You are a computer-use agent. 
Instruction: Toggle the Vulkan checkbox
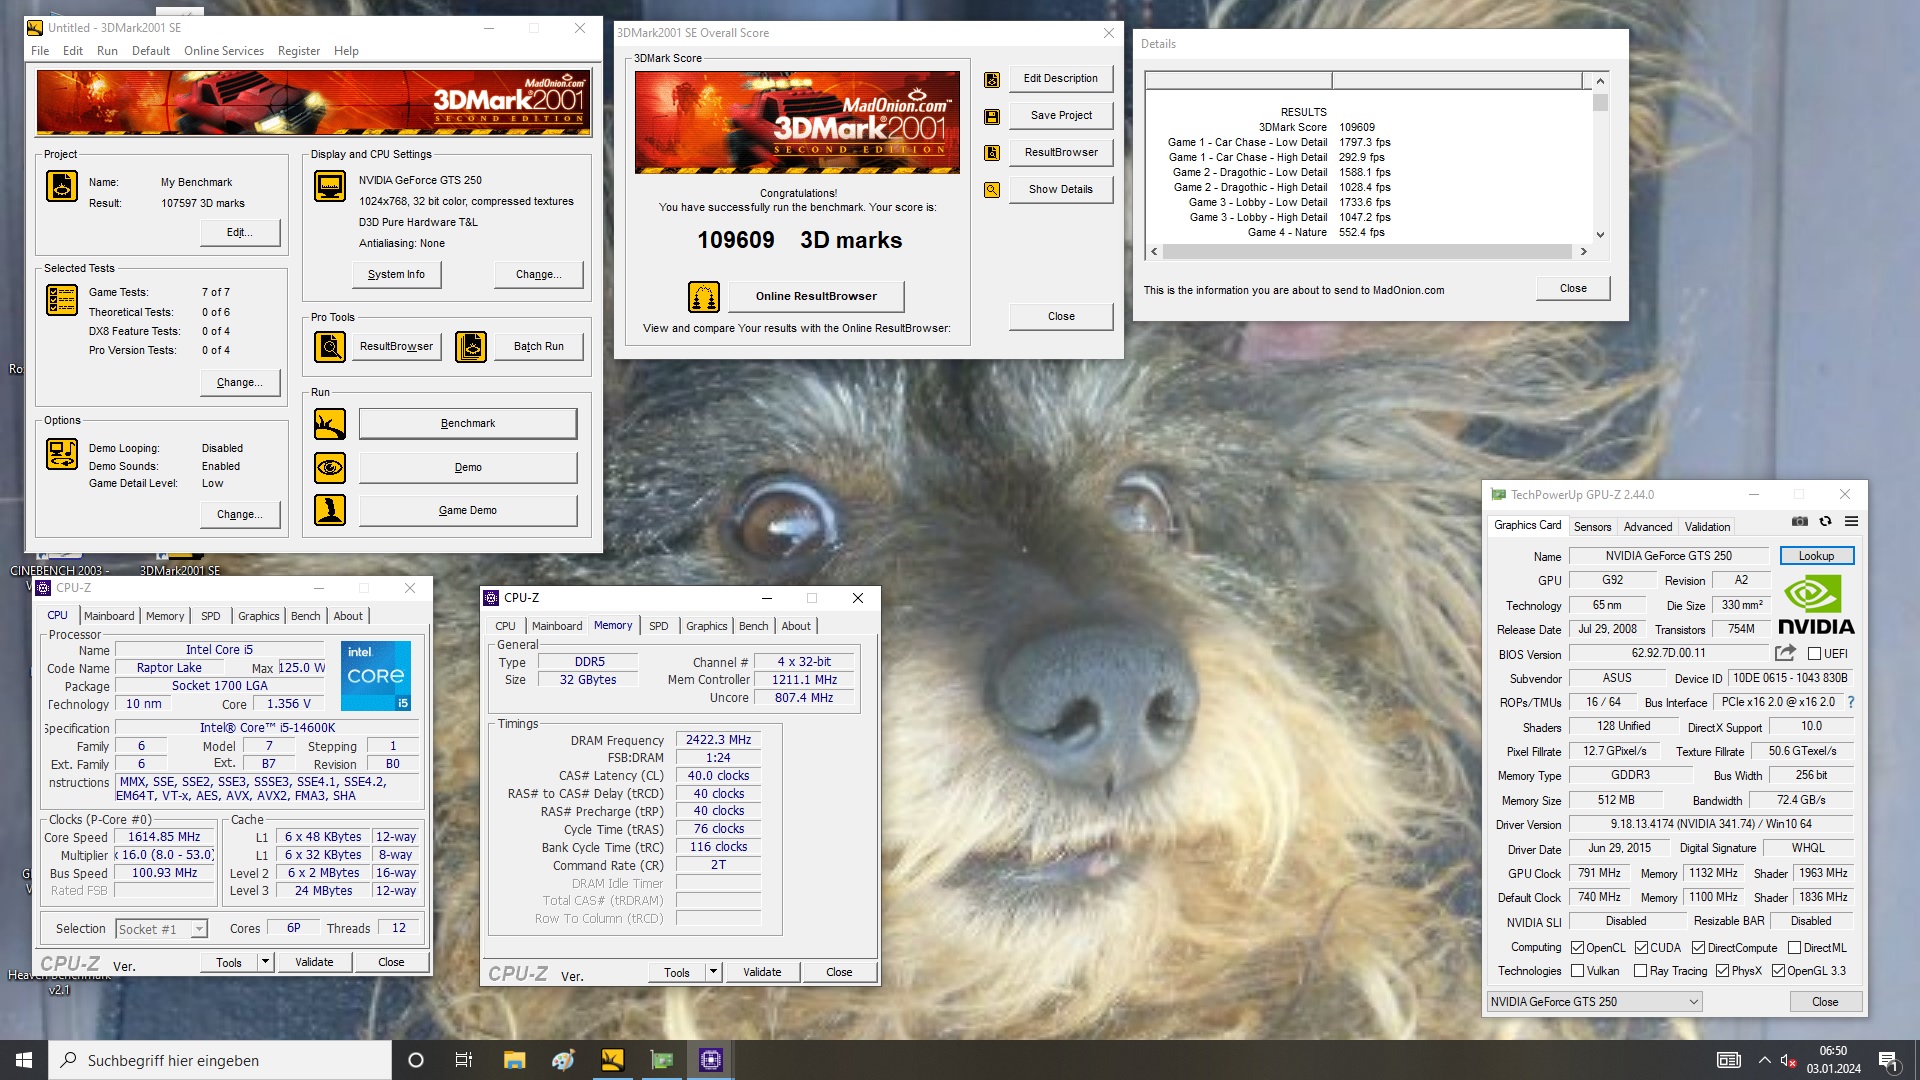point(1577,971)
